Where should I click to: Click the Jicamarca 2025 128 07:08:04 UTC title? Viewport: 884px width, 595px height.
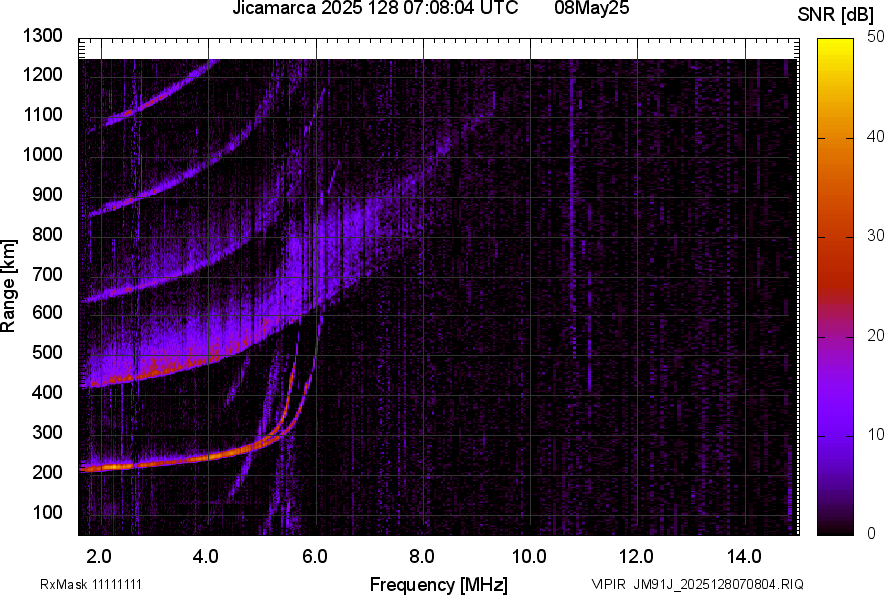pyautogui.click(x=375, y=8)
